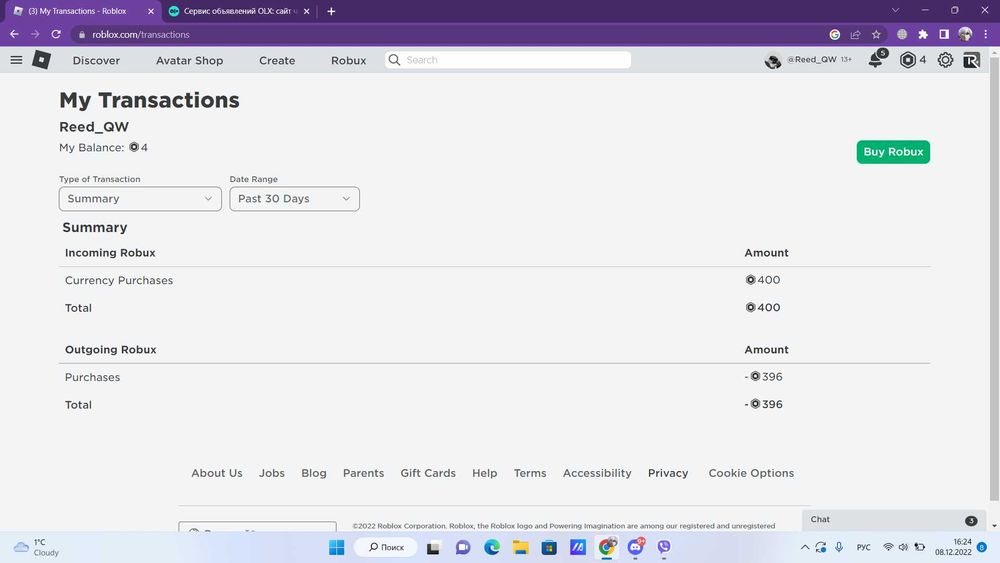Expand the Chat panel
Screen dimensions: 1000x563
point(894,520)
